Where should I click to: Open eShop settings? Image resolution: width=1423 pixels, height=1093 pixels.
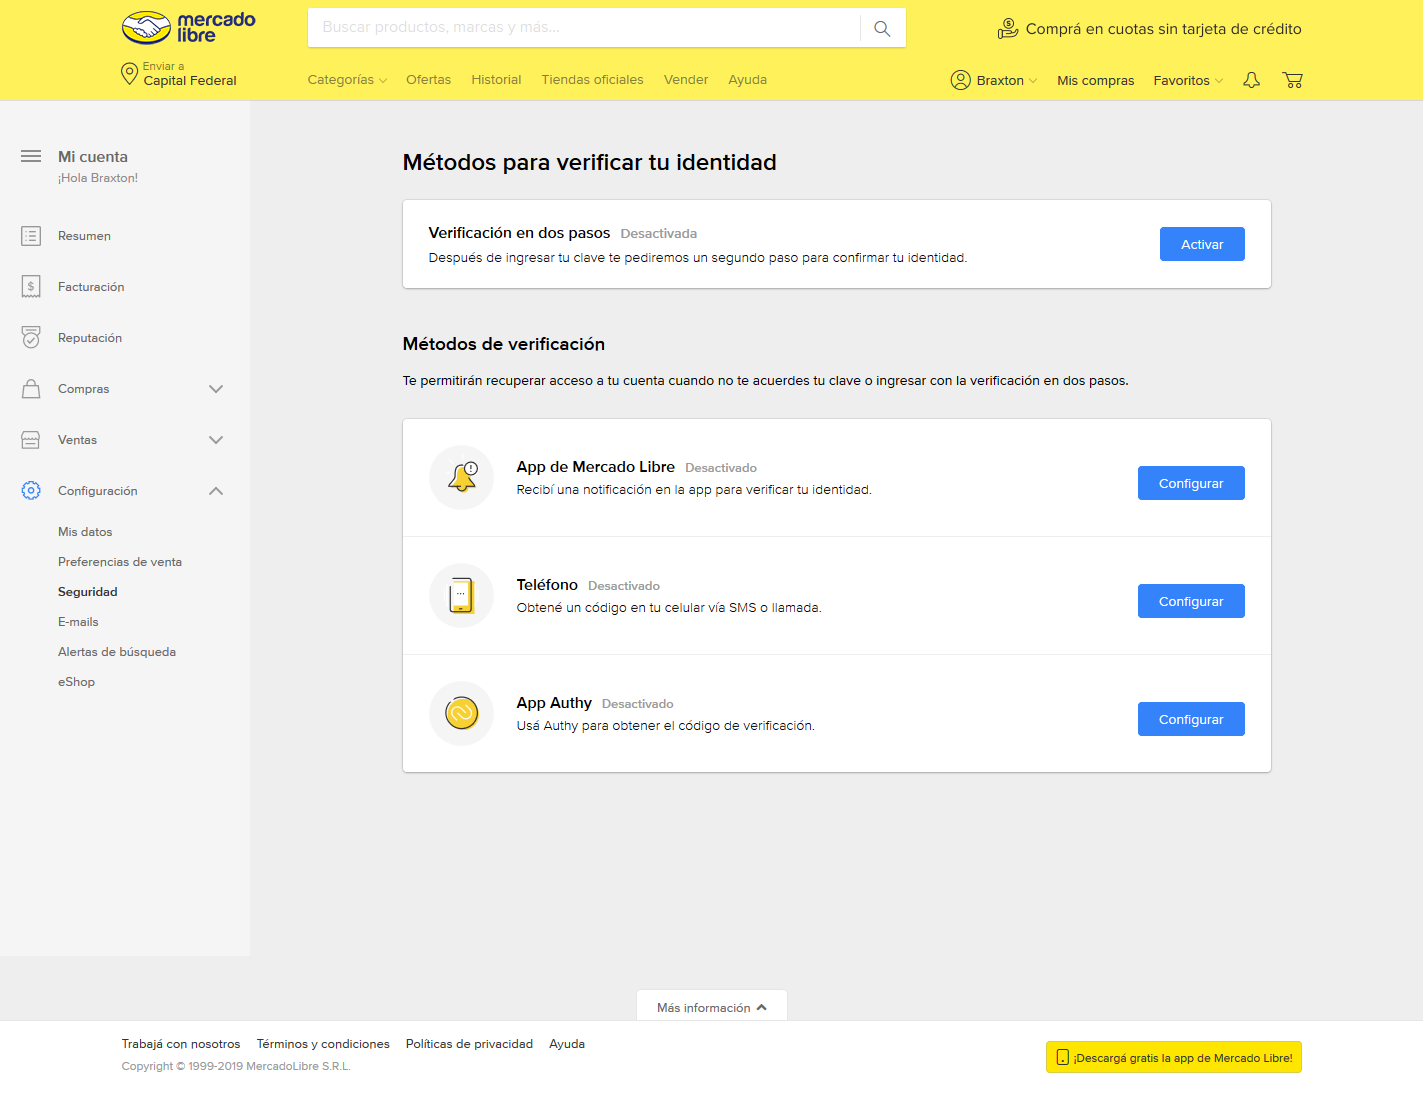tap(76, 682)
